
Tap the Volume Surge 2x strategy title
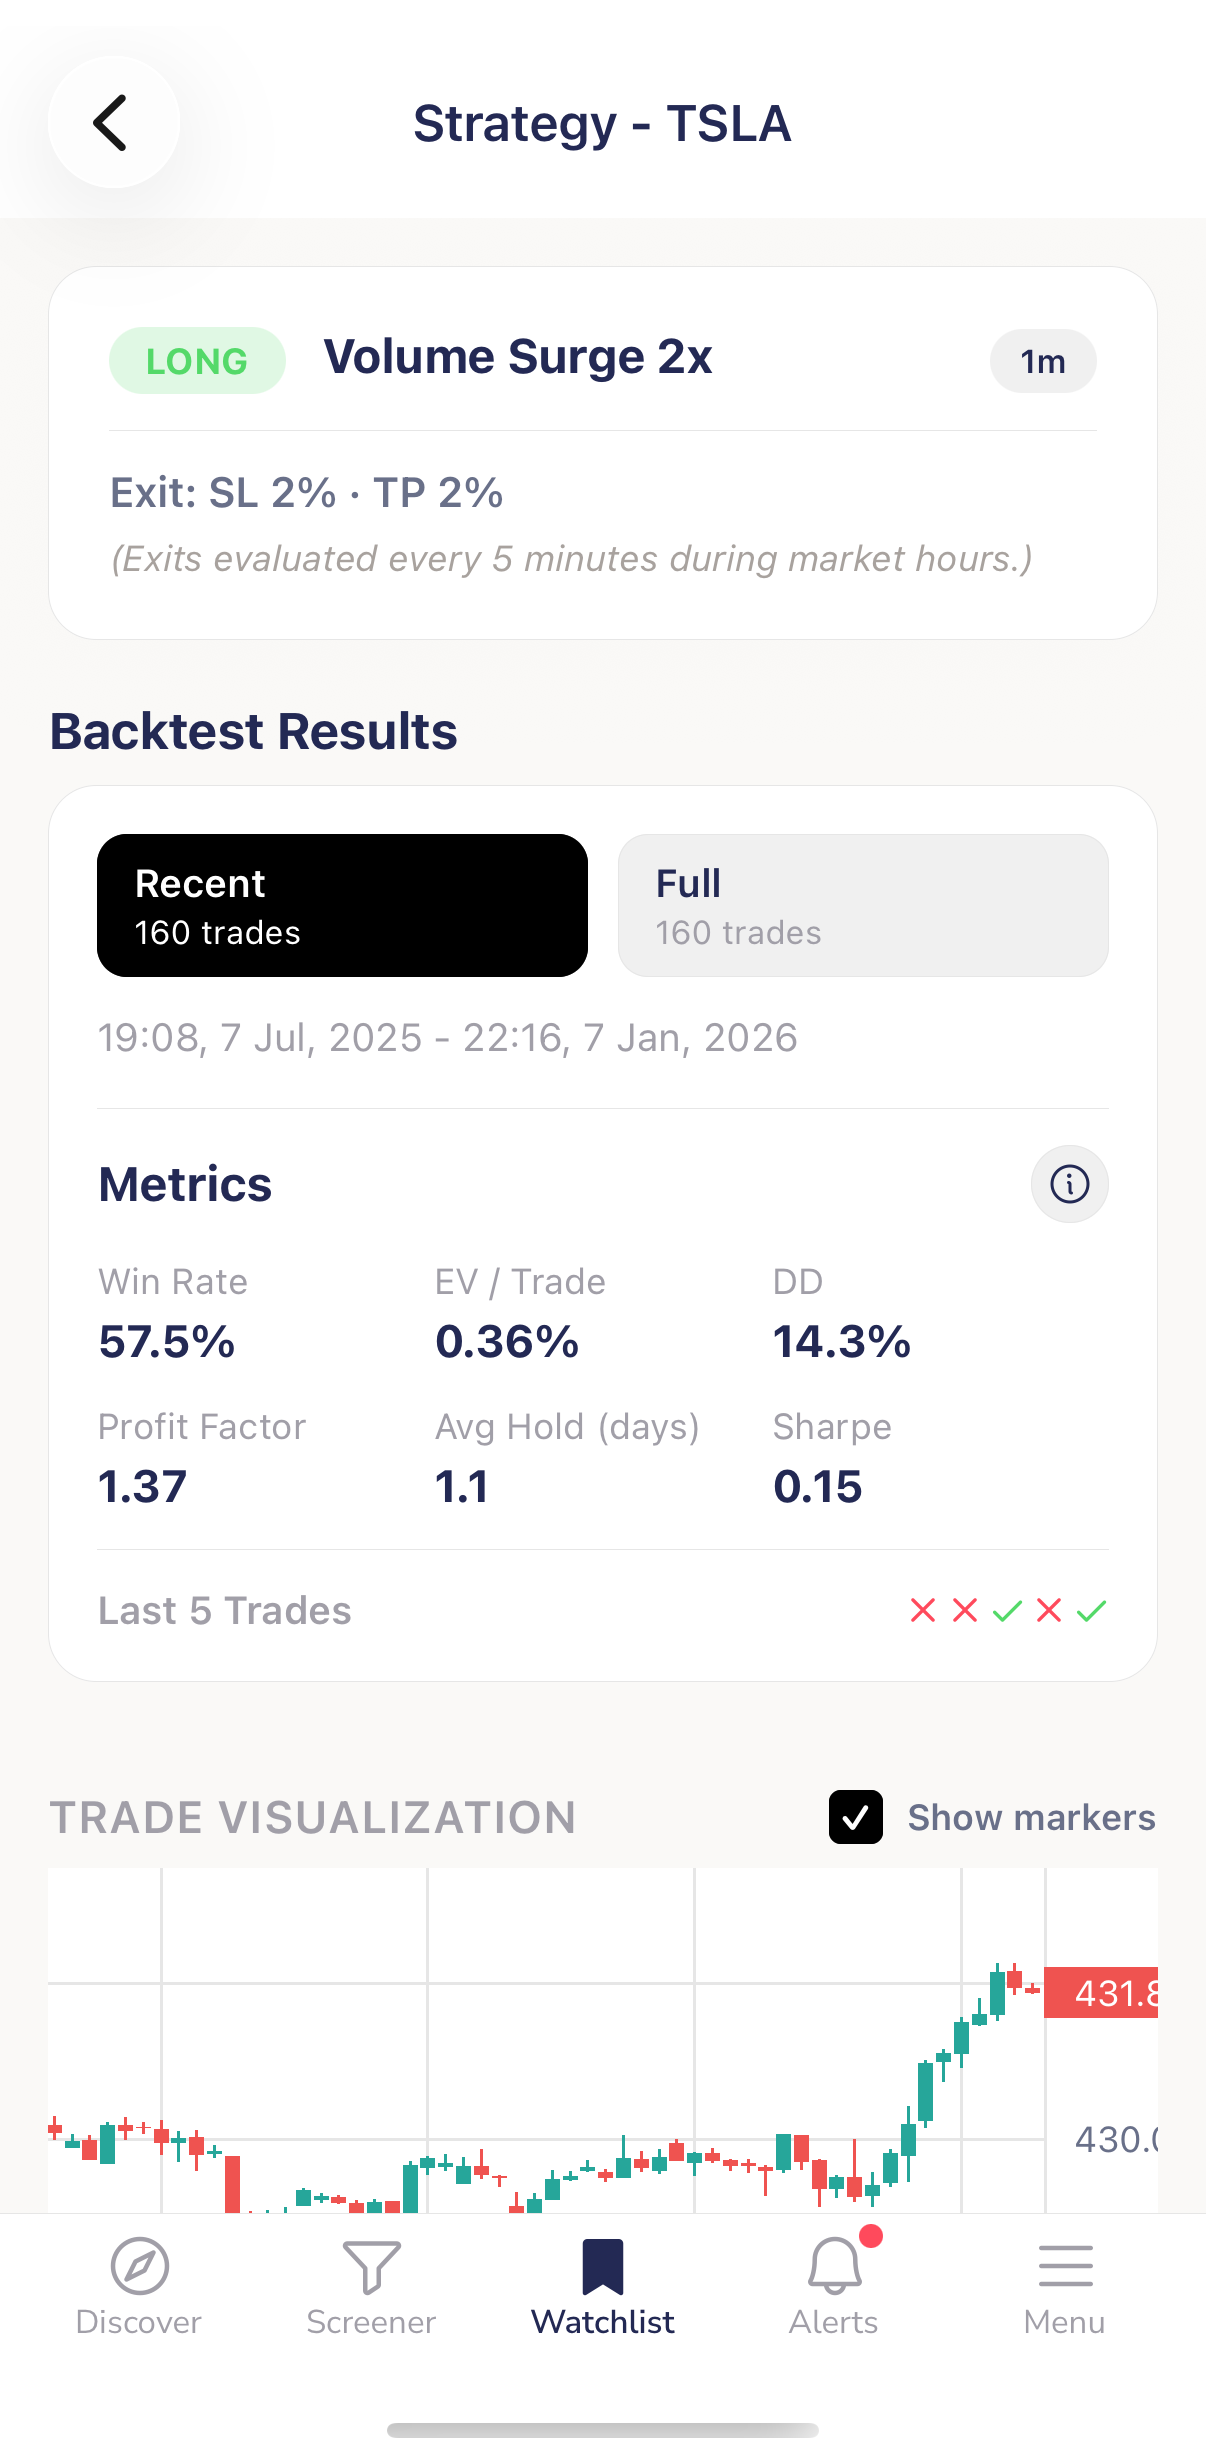(x=518, y=356)
